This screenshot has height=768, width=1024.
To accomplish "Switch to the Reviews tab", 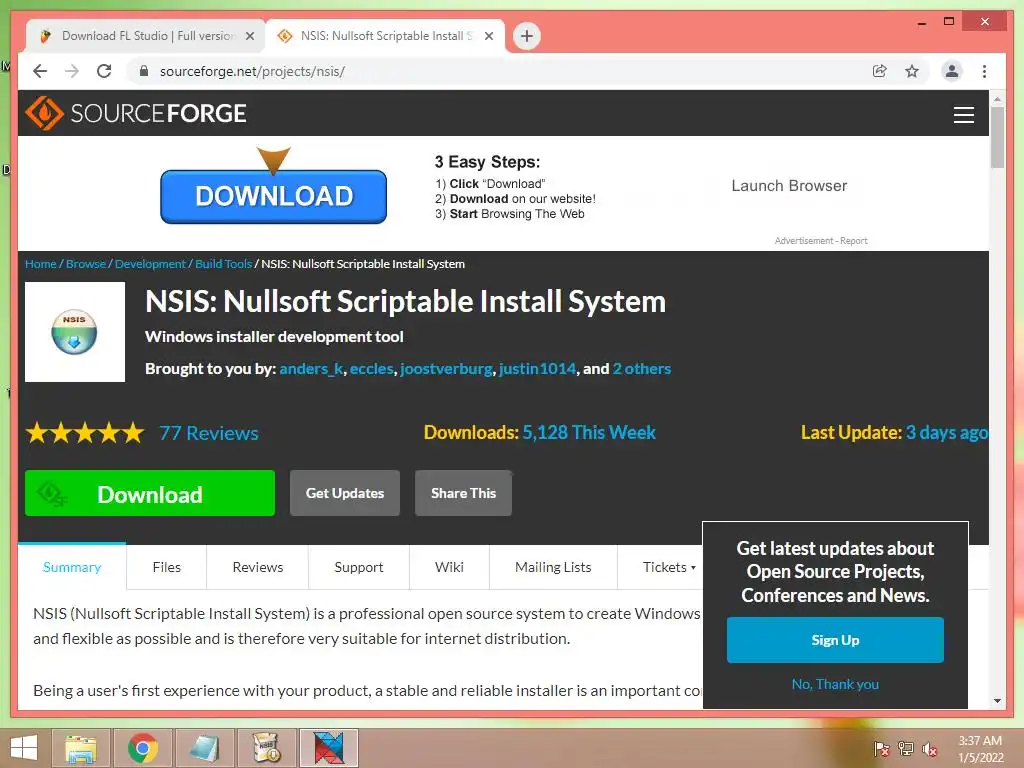I will (x=258, y=567).
